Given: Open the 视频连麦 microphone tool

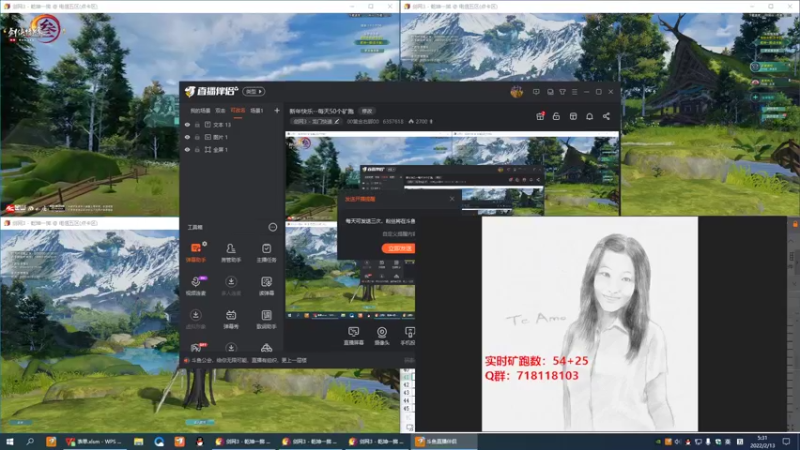Looking at the screenshot, I should coord(195,286).
